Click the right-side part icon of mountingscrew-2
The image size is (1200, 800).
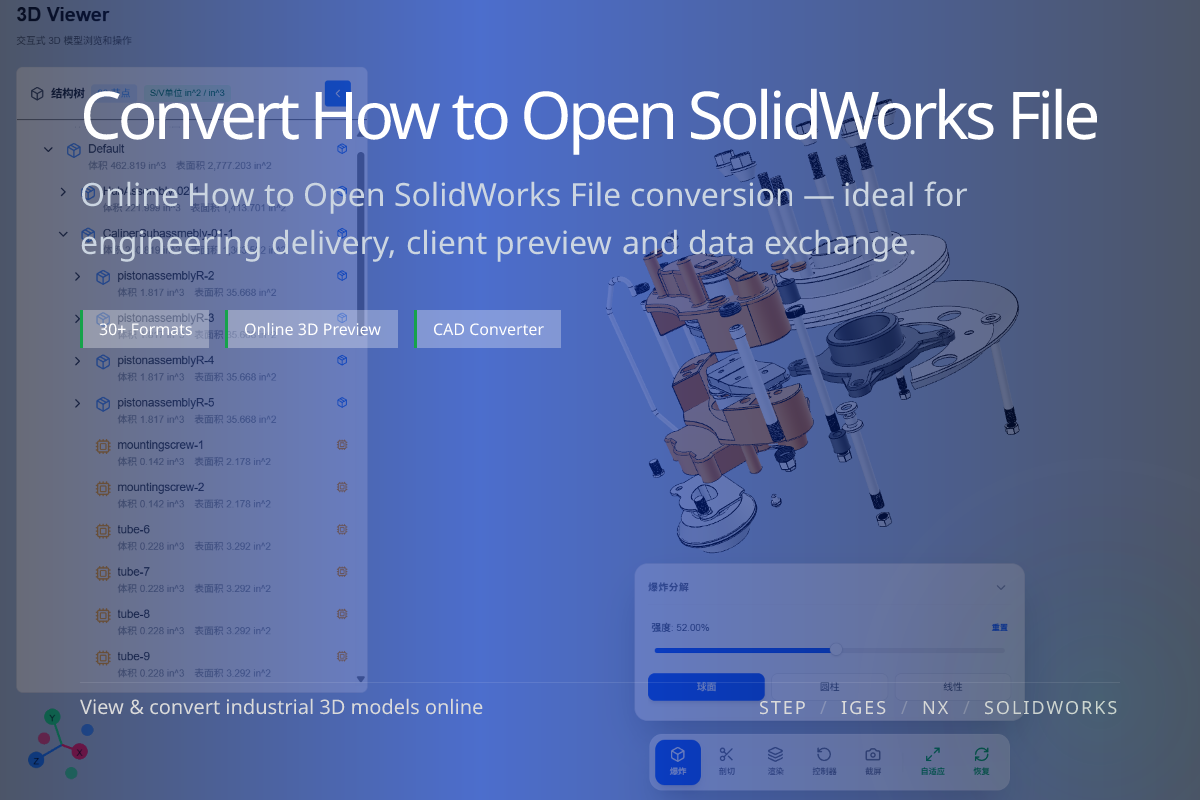(x=342, y=487)
